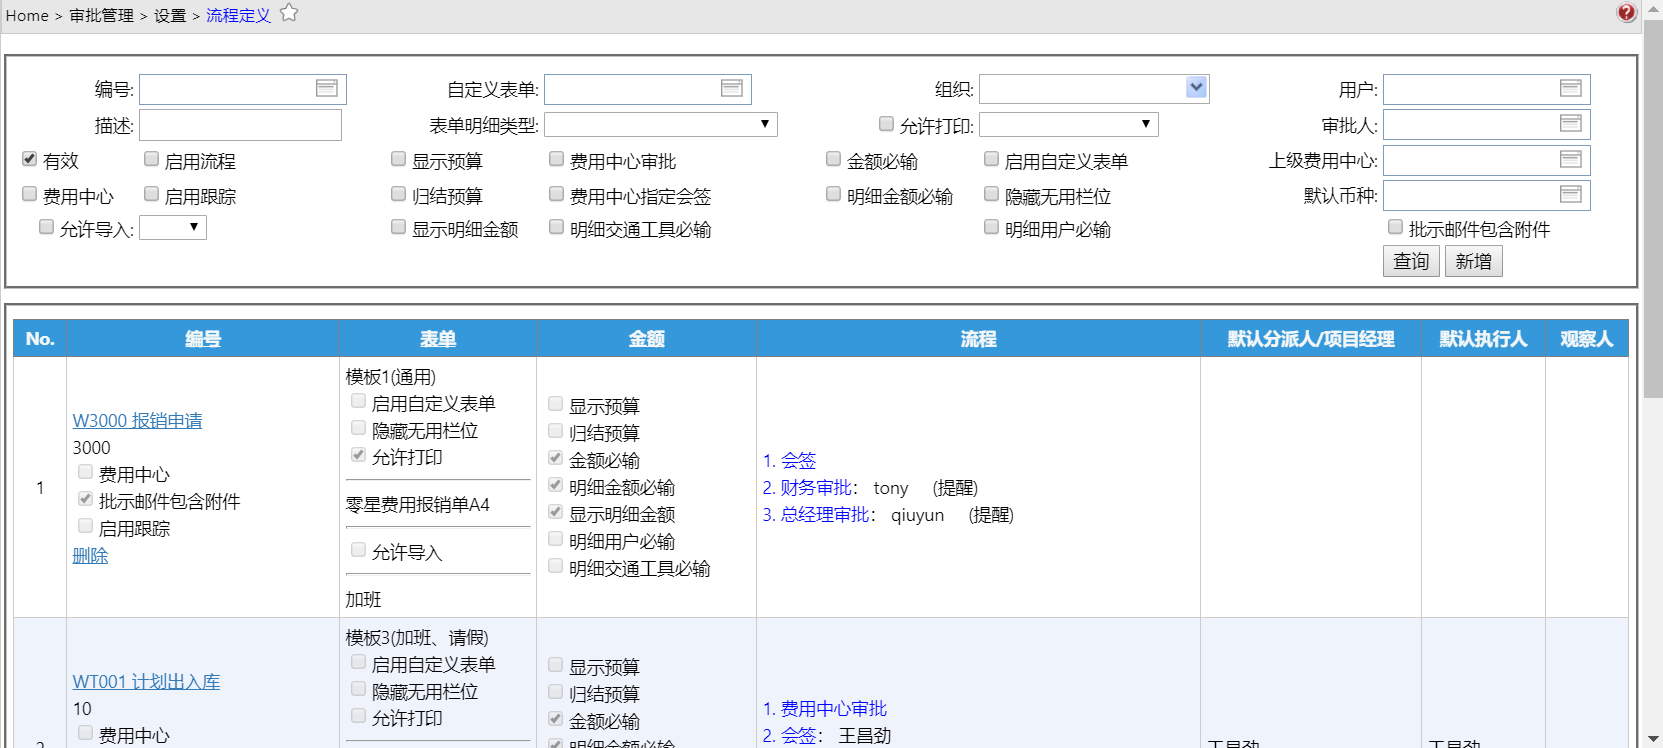Open step 1. 会签 in W3000 flow
This screenshot has height=748, width=1663.
790,461
